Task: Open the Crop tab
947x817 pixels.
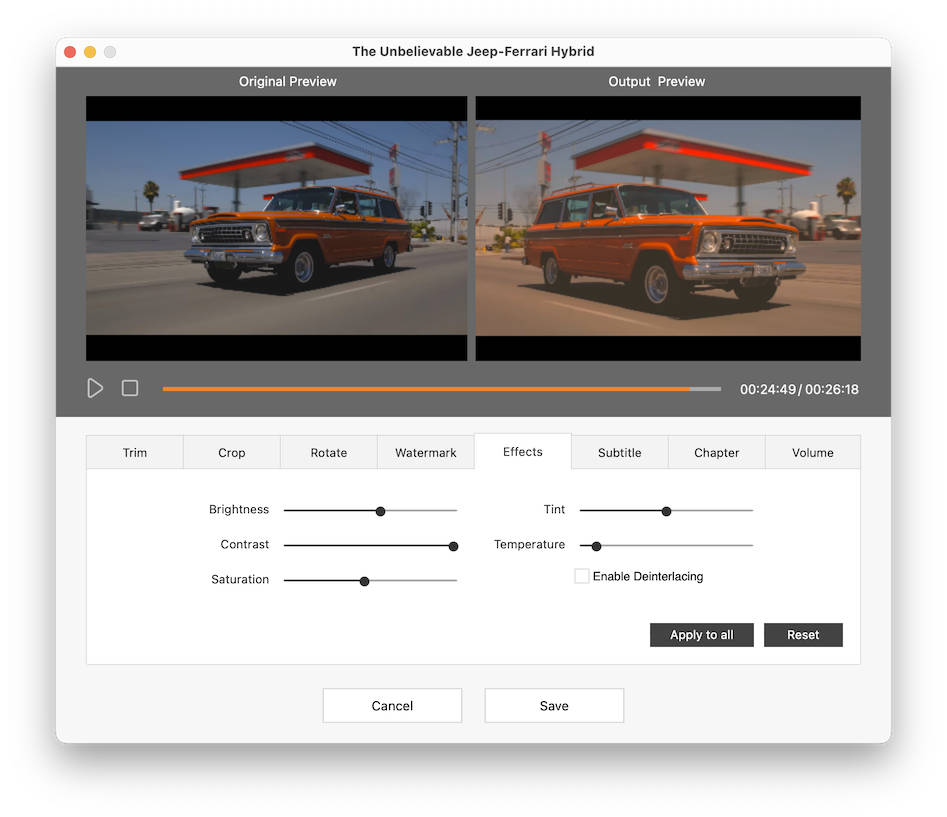Action: (232, 453)
